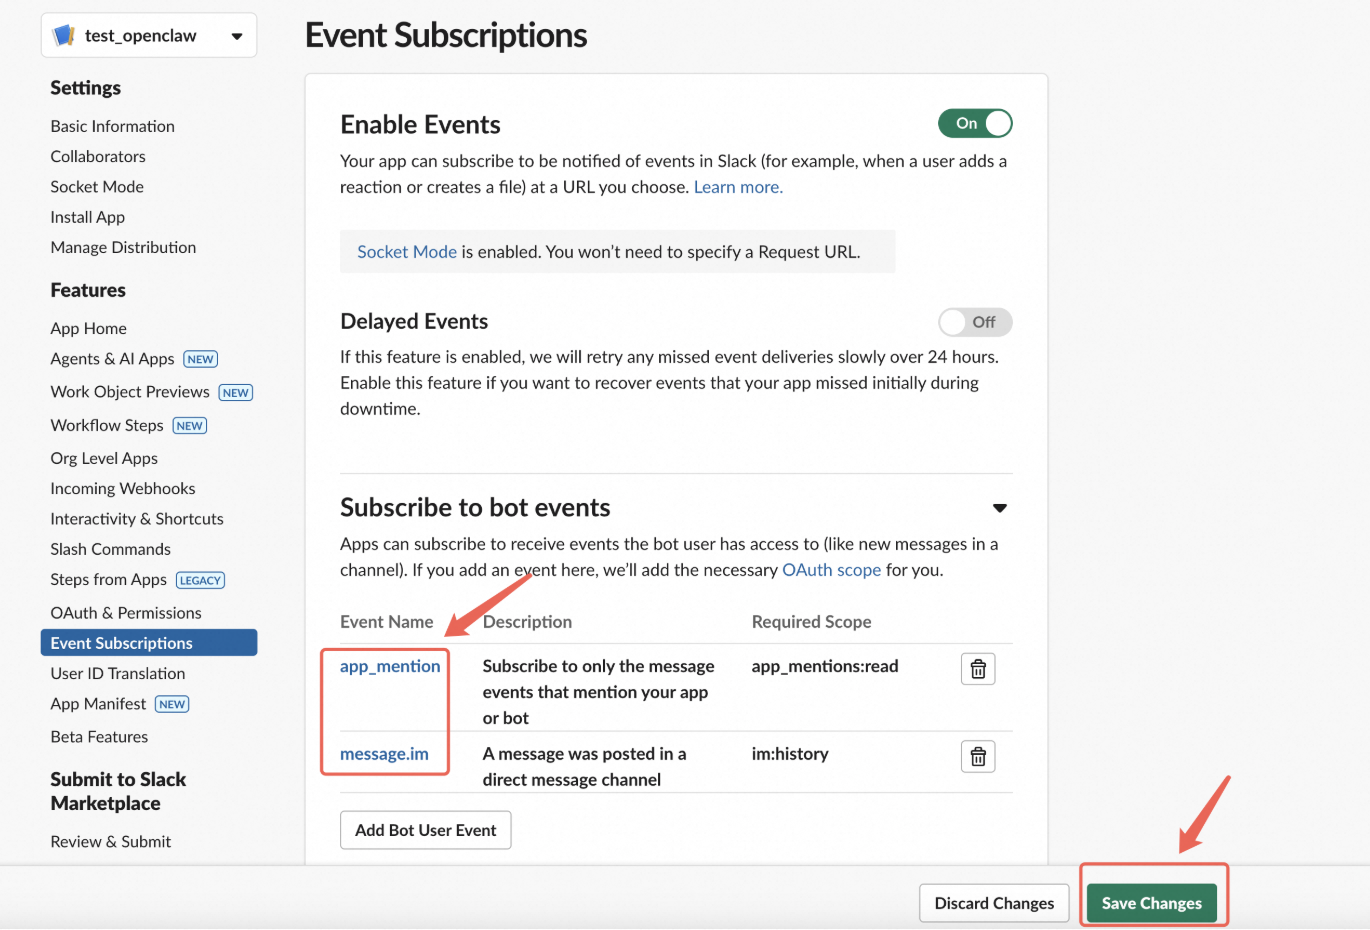This screenshot has width=1370, height=930.
Task: Click the app_mentions:read required scope text
Action: click(825, 666)
